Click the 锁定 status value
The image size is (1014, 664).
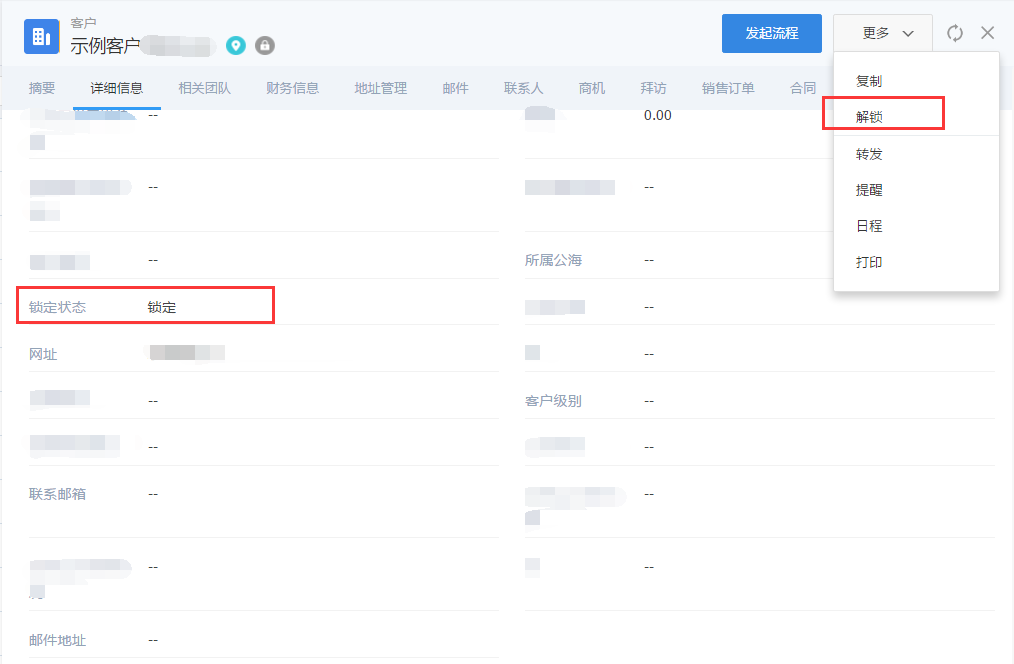162,307
